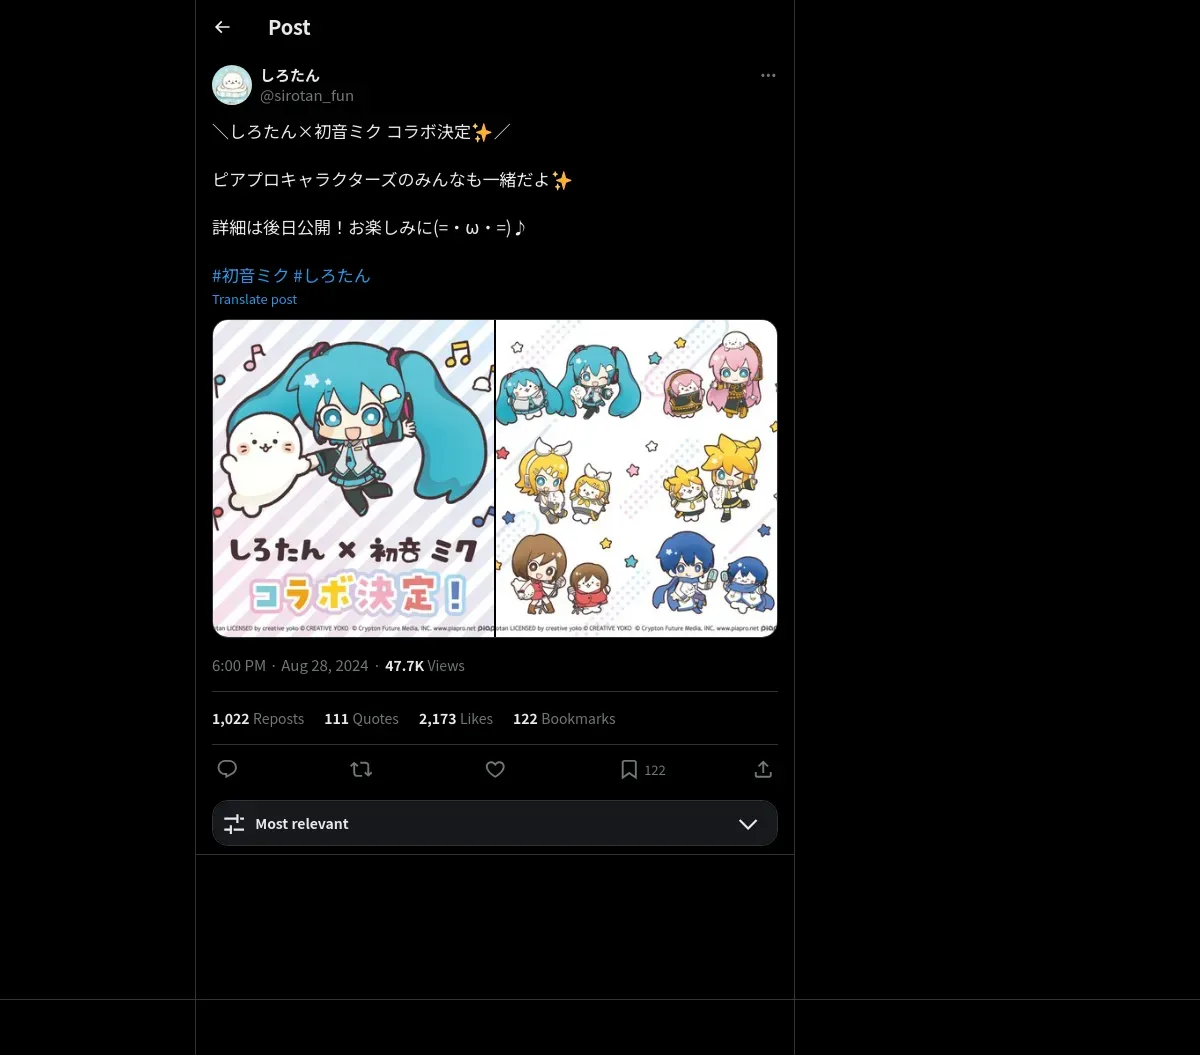Open the three-dot more options menu
This screenshot has width=1200, height=1055.
coord(768,75)
